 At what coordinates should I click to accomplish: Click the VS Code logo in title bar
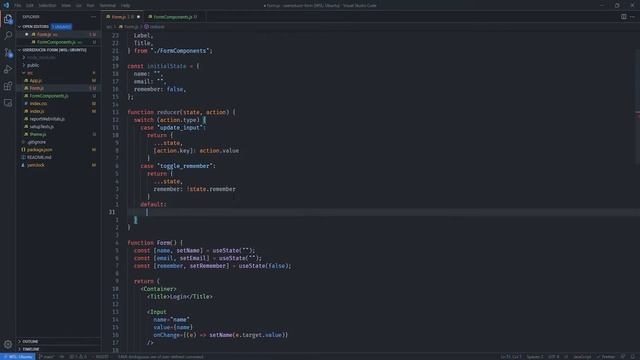(6, 5)
